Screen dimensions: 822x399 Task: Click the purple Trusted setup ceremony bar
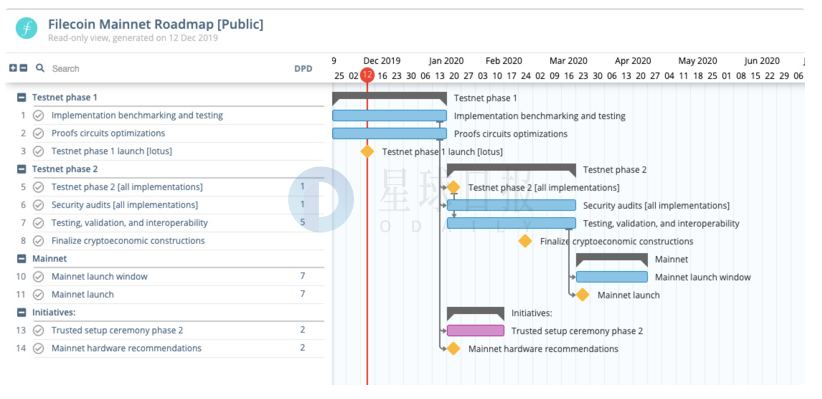[475, 331]
